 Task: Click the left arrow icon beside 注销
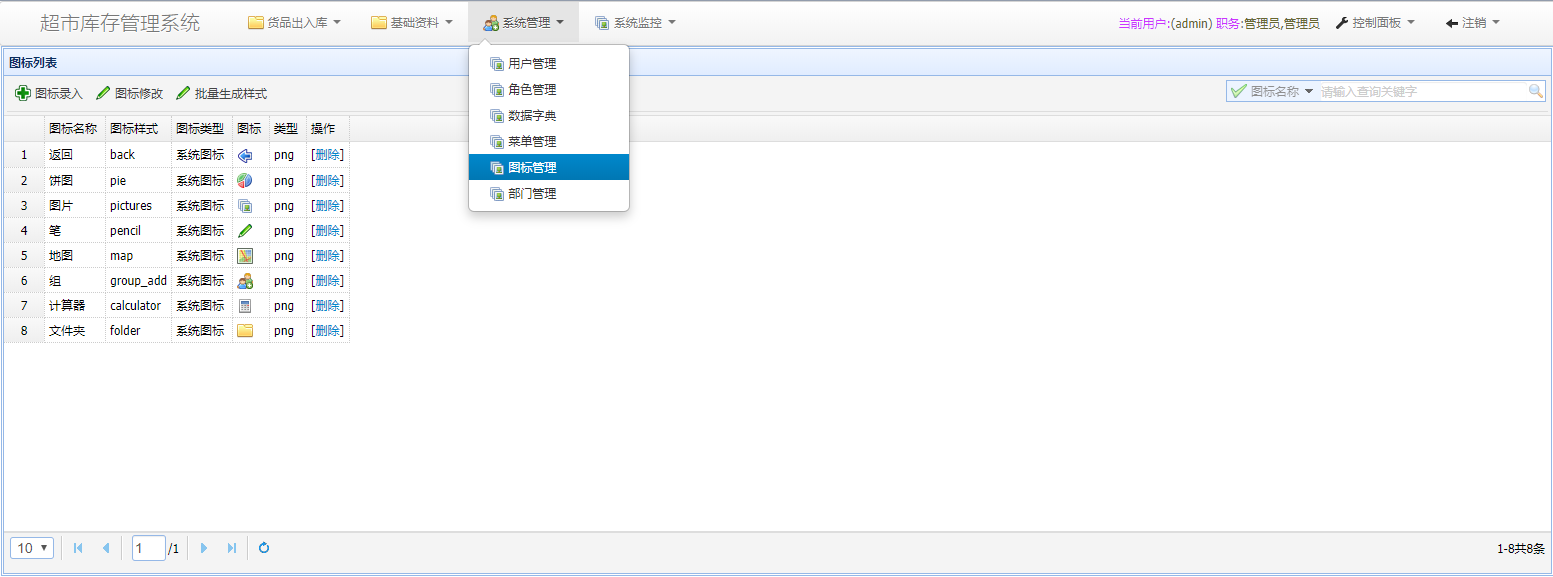[1452, 22]
